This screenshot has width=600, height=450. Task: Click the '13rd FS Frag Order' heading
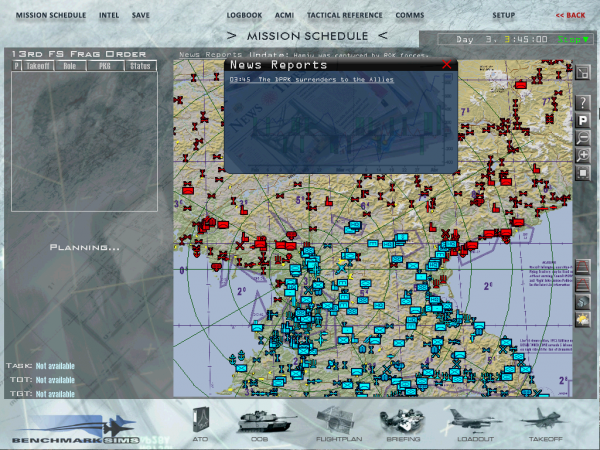coord(79,54)
